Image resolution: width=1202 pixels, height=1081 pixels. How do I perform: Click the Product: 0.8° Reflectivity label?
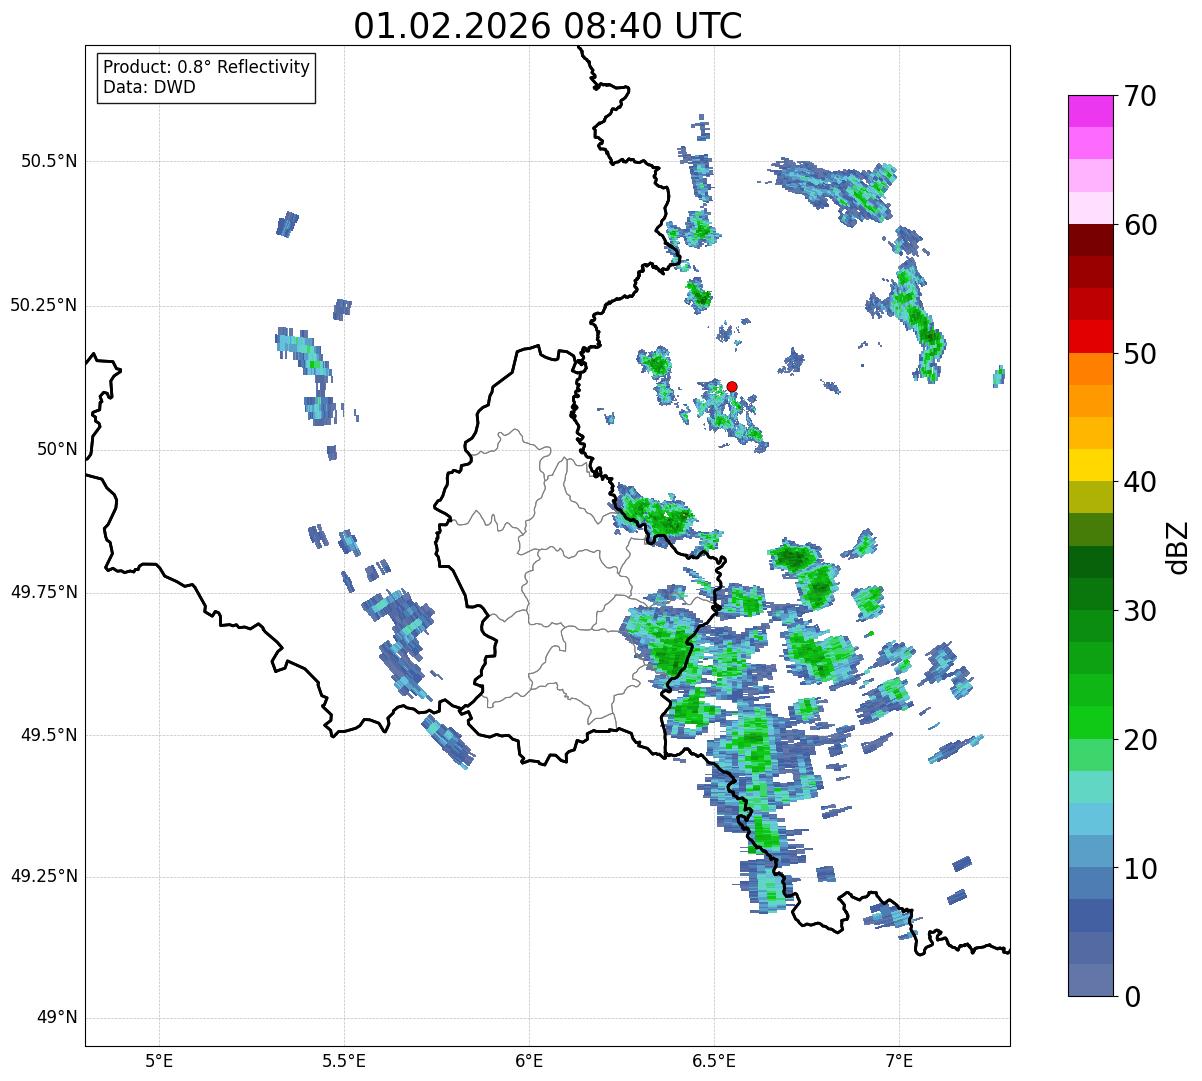tap(207, 67)
